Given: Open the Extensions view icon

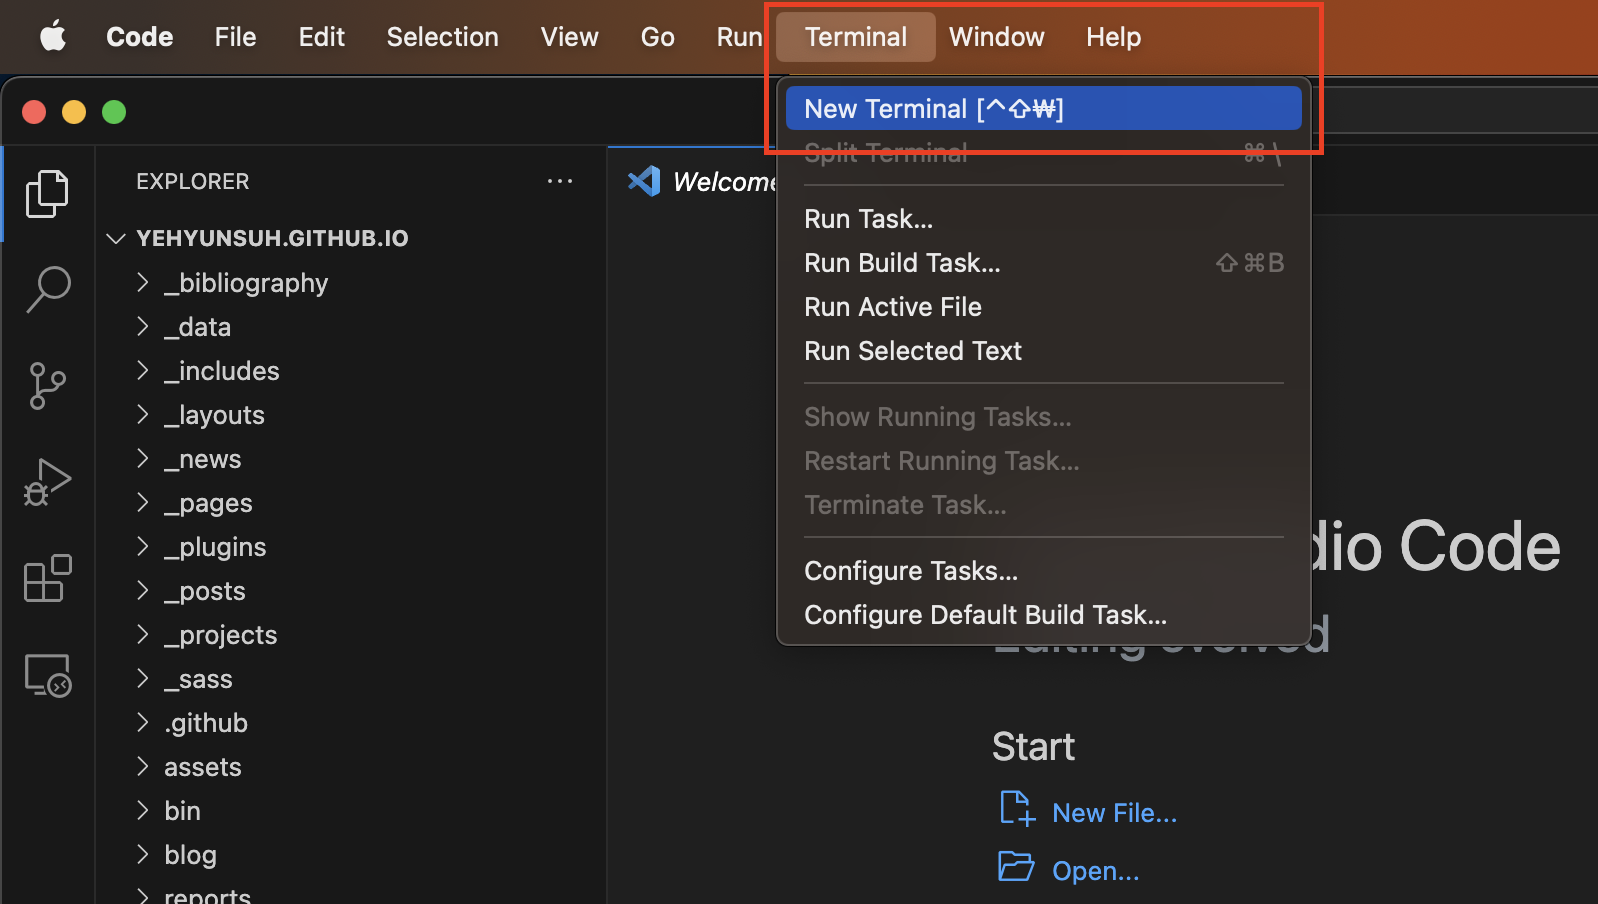Looking at the screenshot, I should pos(47,578).
